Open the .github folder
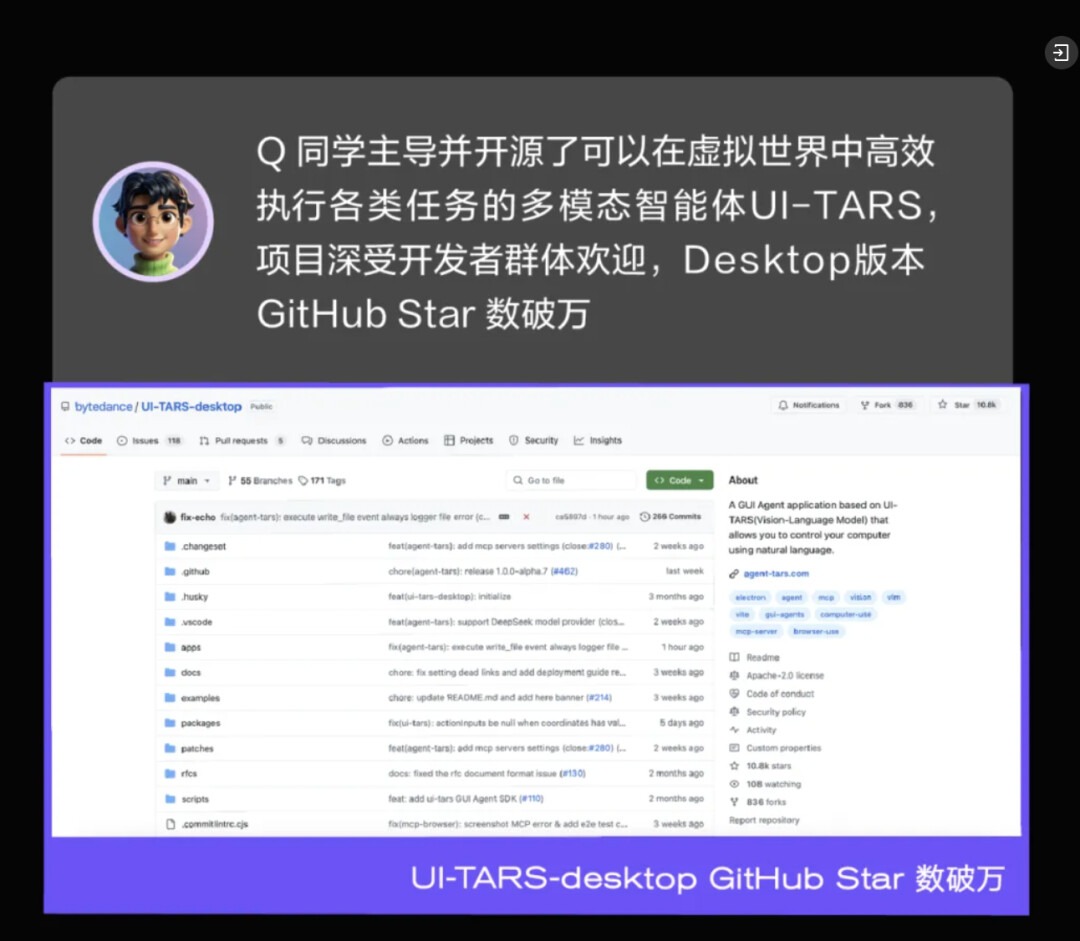The height and width of the screenshot is (941, 1080). tap(195, 572)
